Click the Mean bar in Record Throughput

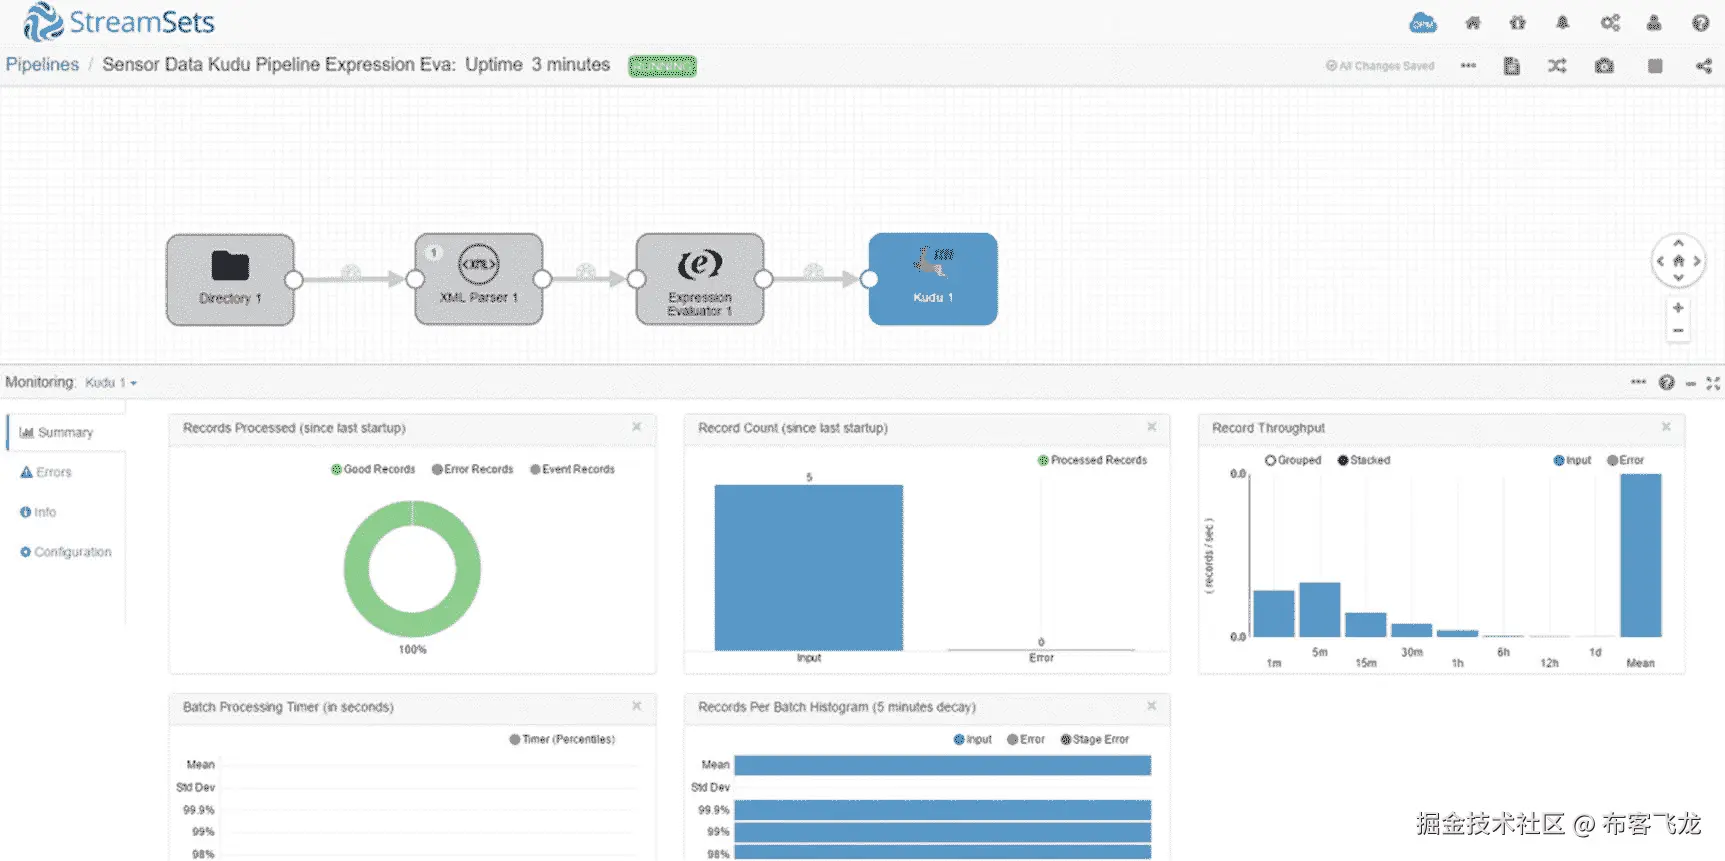(1640, 555)
